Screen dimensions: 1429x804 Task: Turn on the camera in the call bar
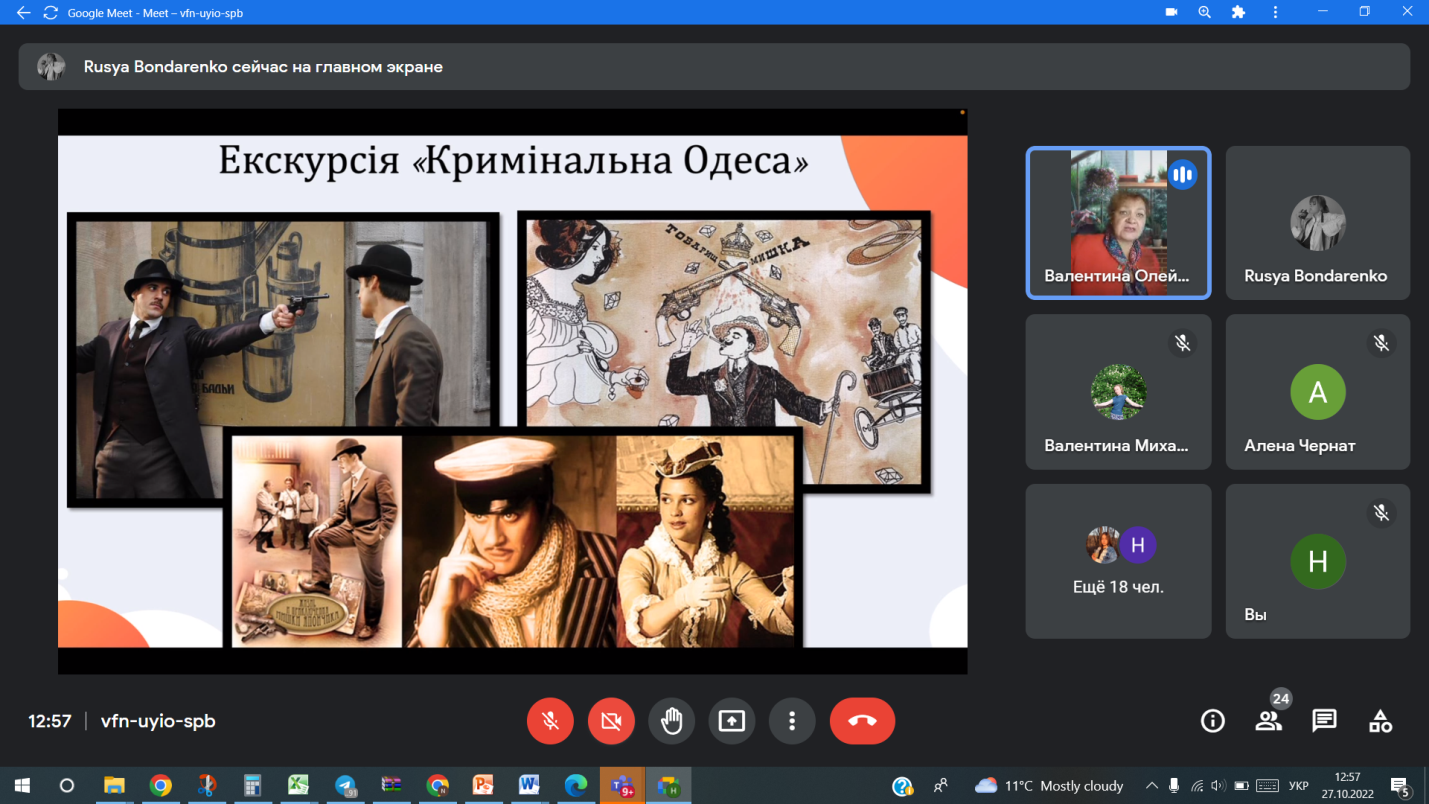tap(611, 721)
